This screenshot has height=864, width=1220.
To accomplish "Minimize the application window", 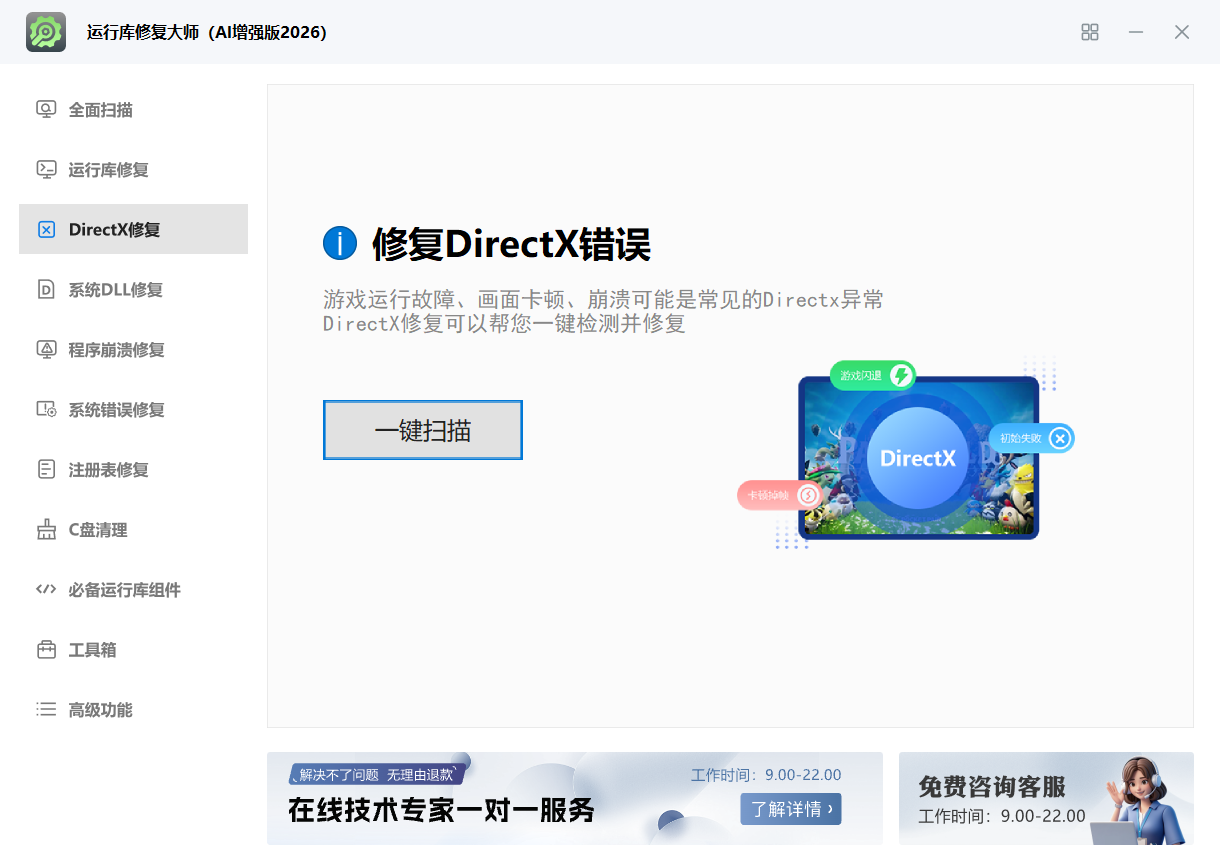I will pos(1136,32).
